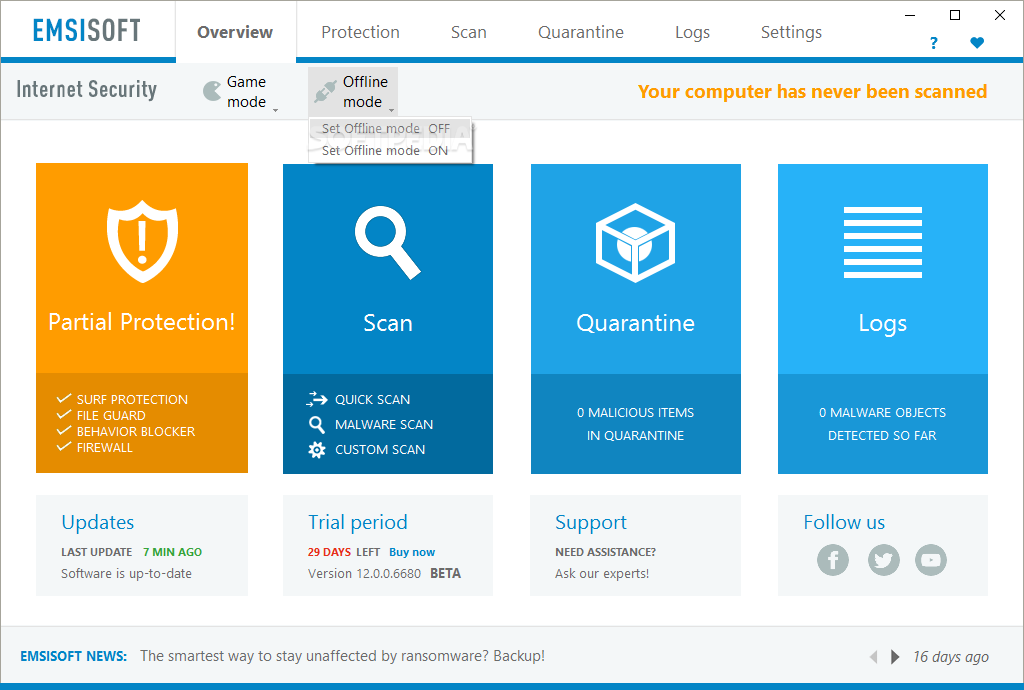This screenshot has width=1024, height=690.
Task: Click '16 days ago' news date
Action: click(951, 657)
